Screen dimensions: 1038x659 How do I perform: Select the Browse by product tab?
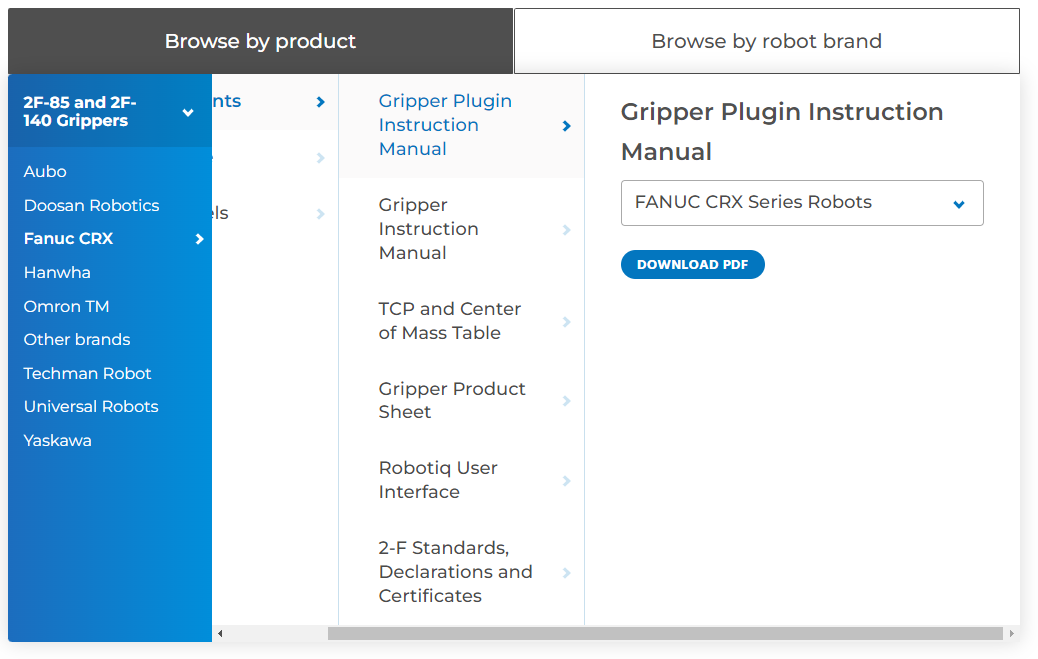(x=261, y=41)
